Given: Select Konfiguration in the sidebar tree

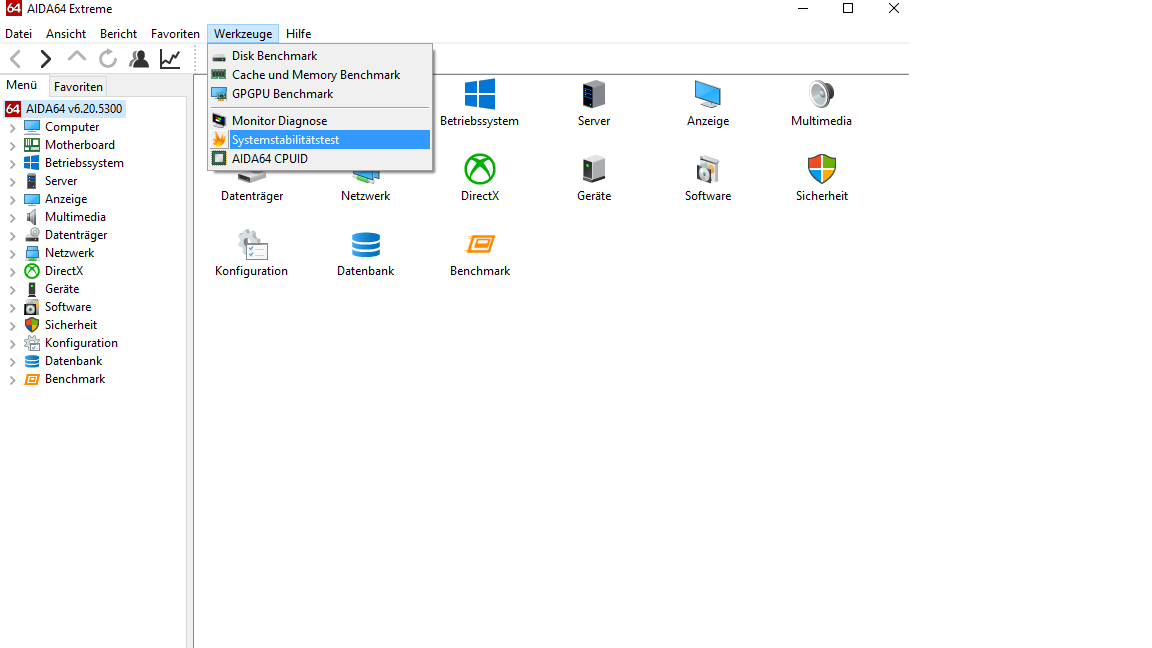Looking at the screenshot, I should point(81,343).
